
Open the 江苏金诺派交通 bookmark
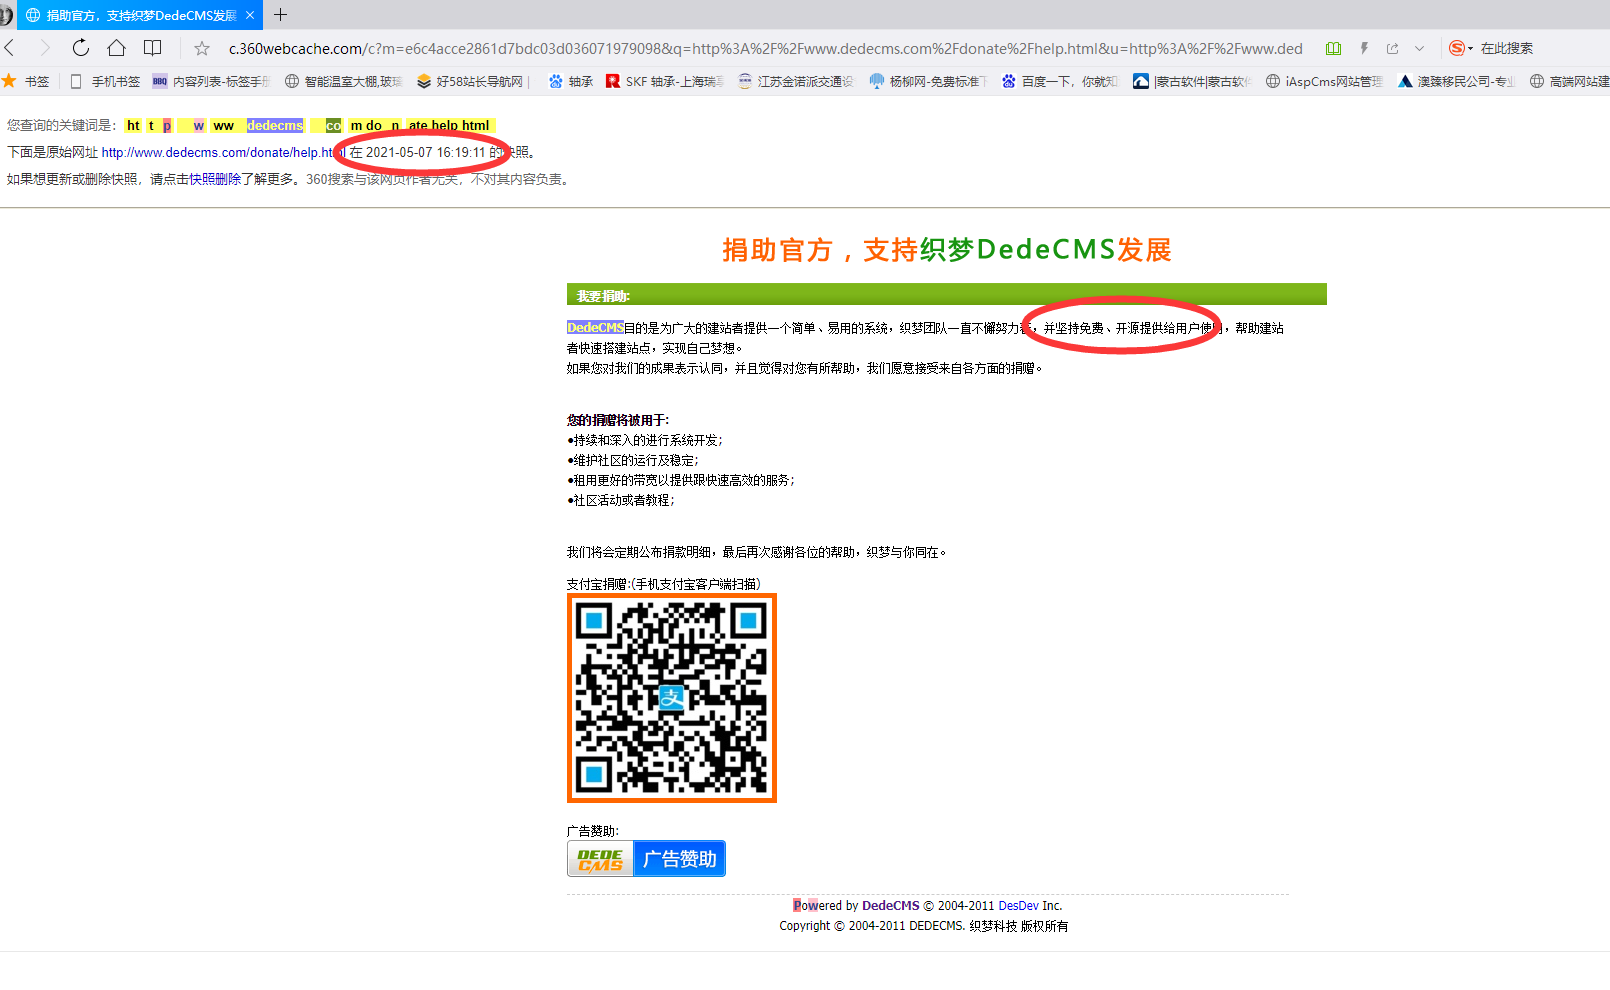point(796,81)
